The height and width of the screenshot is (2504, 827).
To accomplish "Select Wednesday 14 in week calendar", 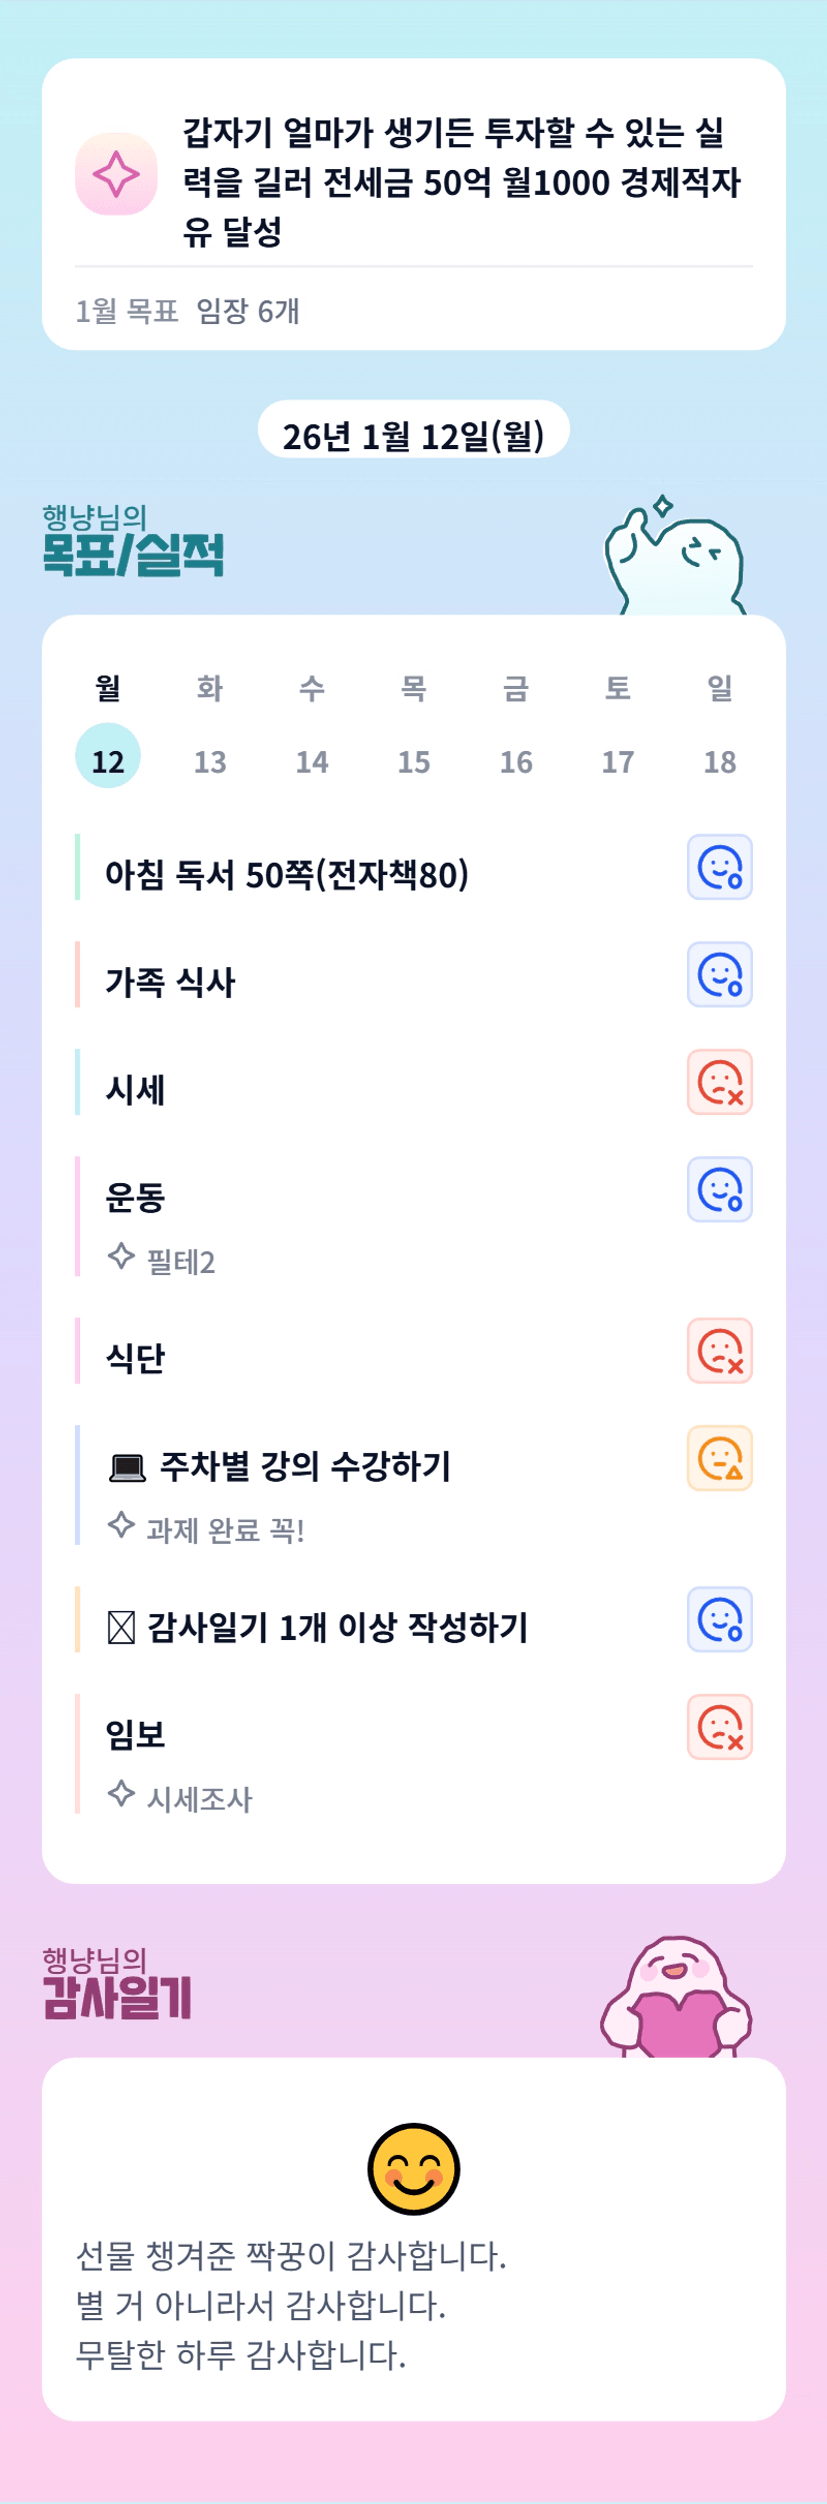I will click(312, 761).
